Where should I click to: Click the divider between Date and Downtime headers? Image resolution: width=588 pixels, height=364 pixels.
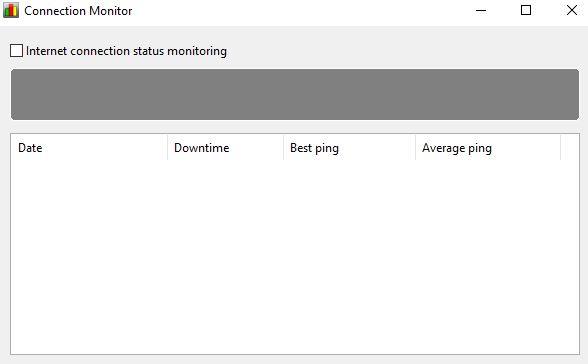tap(167, 148)
